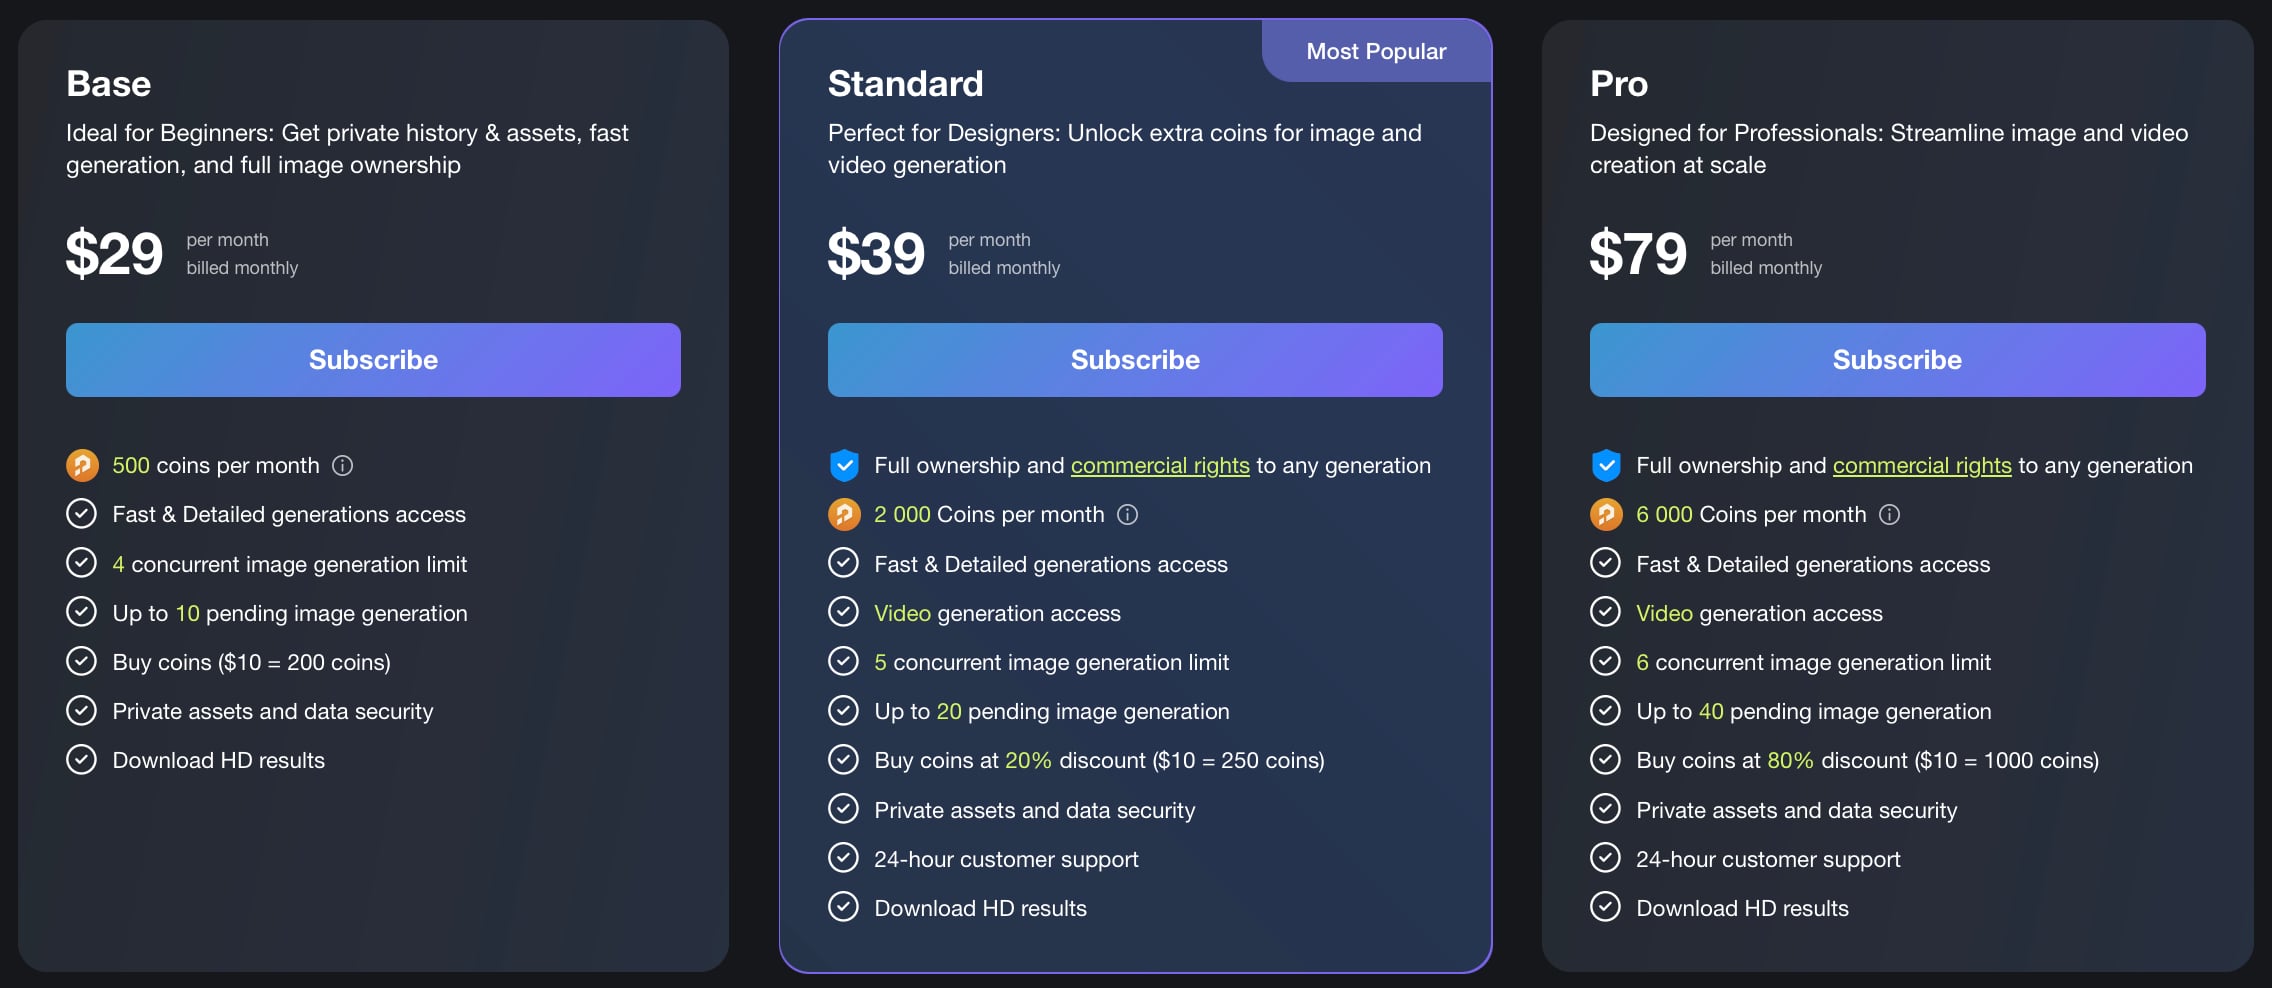Subscribe to the Standard $39 plan
Screen dimensions: 2272x988
point(1135,360)
